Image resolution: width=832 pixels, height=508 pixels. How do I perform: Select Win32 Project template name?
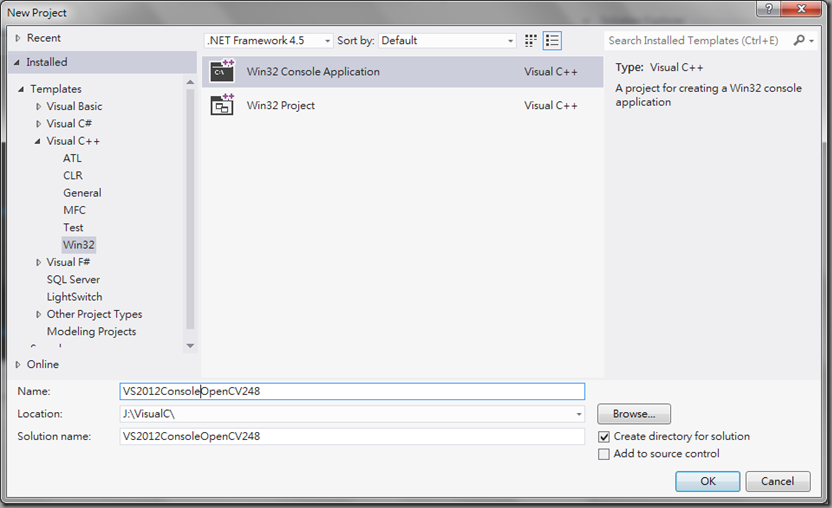pos(281,106)
